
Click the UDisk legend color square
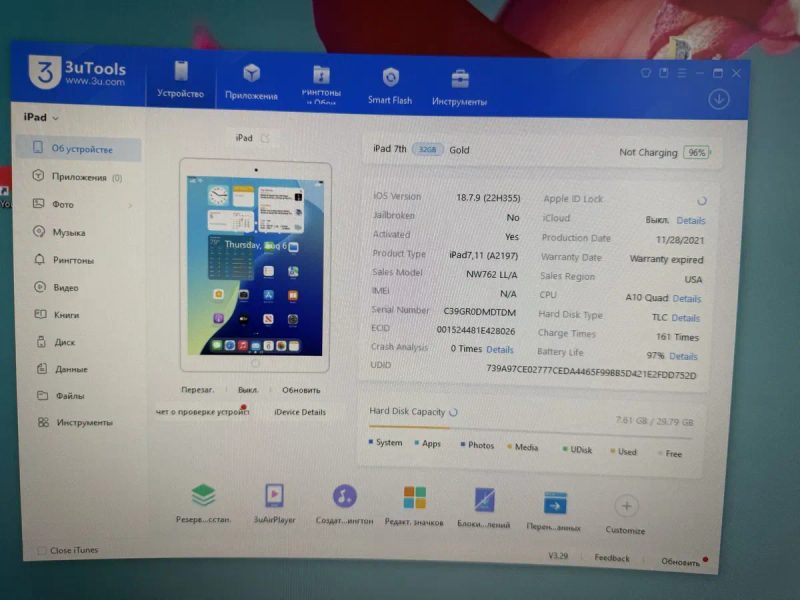pyautogui.click(x=565, y=449)
